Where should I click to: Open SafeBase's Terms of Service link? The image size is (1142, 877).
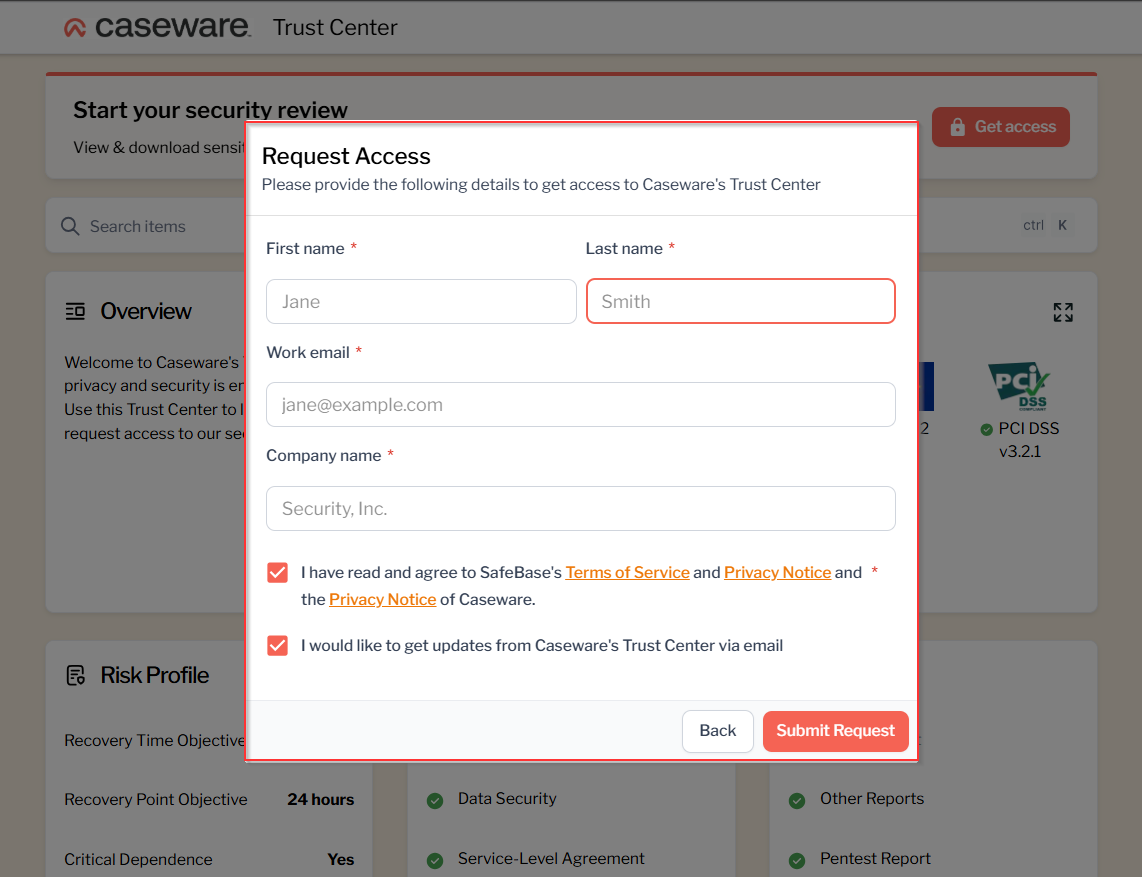627,573
